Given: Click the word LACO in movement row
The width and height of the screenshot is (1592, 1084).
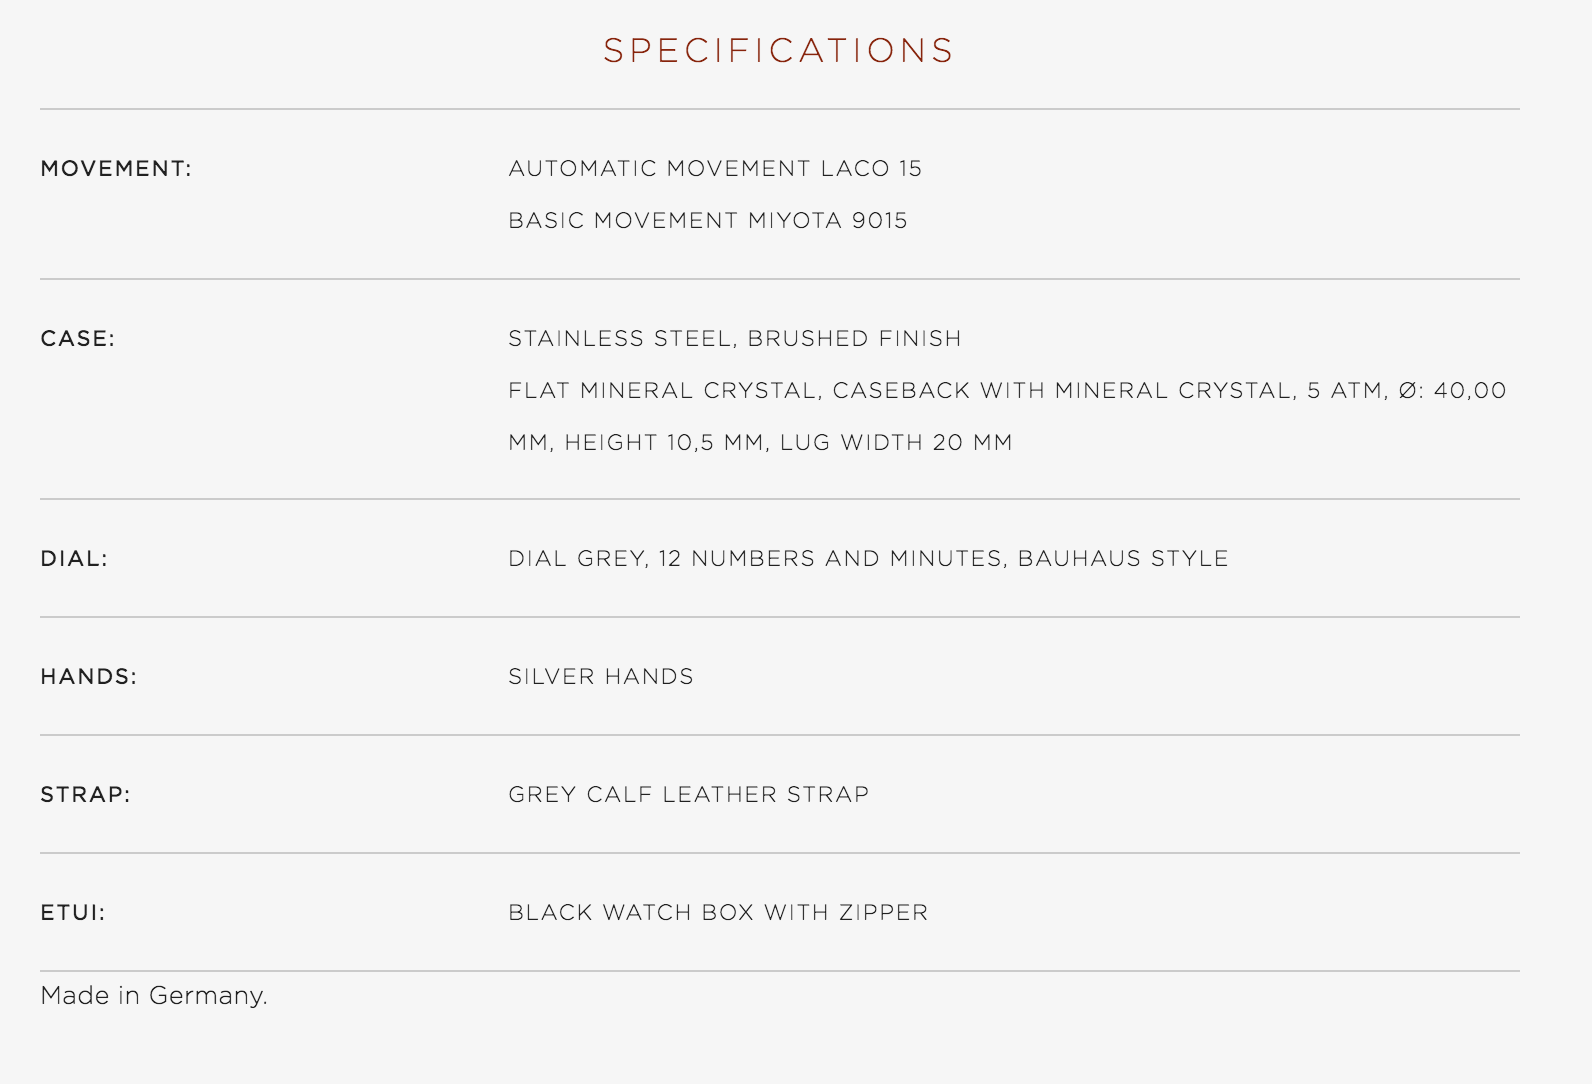Looking at the screenshot, I should pos(855,168).
